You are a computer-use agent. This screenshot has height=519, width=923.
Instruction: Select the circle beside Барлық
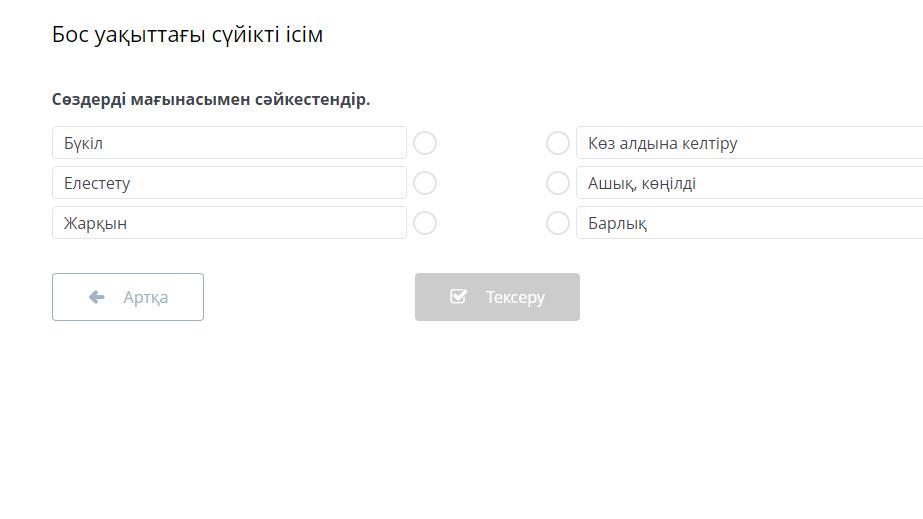(x=558, y=223)
